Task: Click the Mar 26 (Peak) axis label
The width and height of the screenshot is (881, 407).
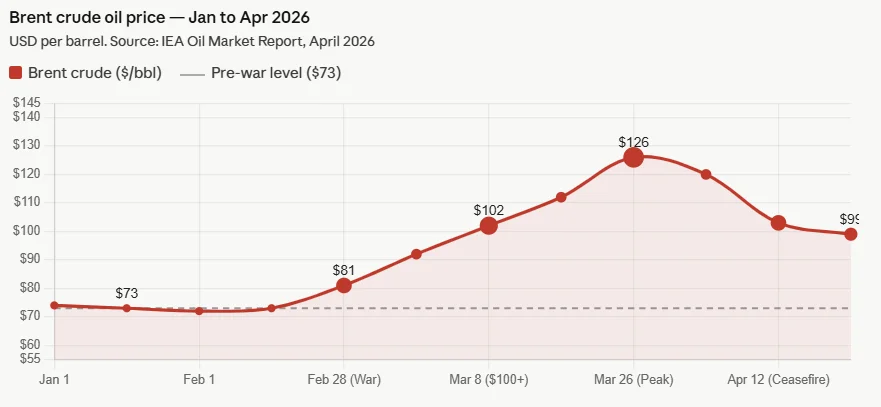Action: click(x=633, y=380)
